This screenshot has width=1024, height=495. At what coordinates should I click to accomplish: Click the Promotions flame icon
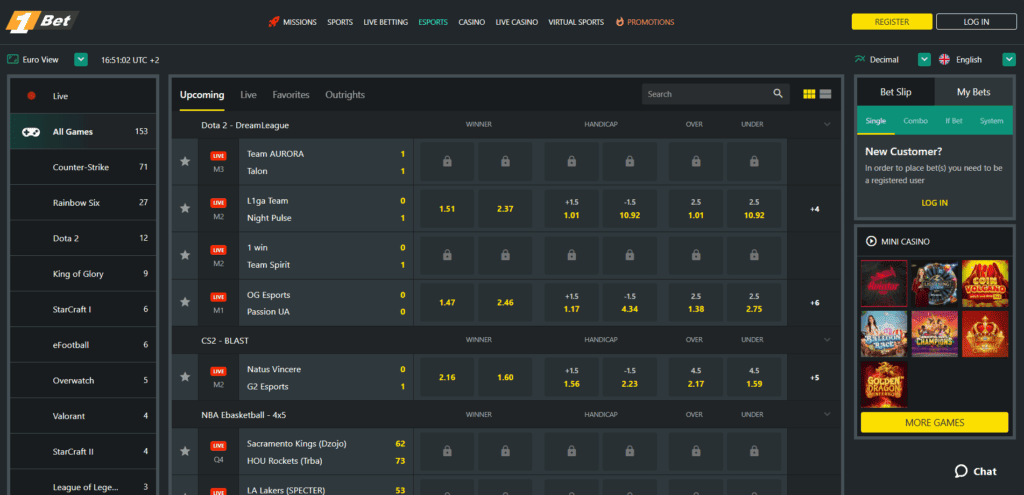(x=619, y=22)
